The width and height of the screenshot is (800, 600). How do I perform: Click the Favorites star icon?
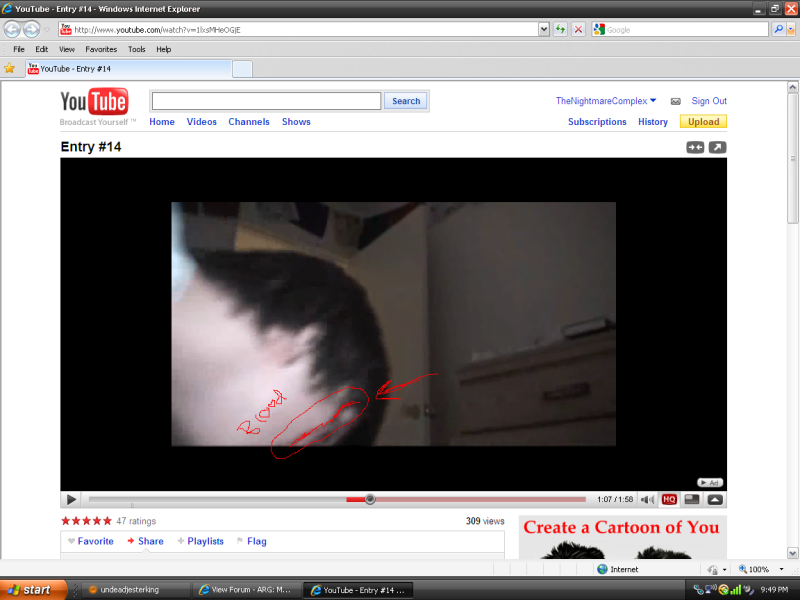(9, 68)
